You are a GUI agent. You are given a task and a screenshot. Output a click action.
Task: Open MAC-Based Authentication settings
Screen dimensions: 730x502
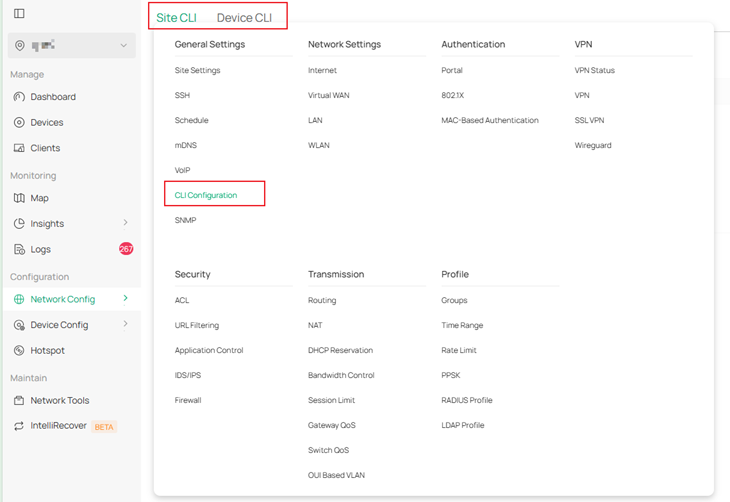click(490, 120)
